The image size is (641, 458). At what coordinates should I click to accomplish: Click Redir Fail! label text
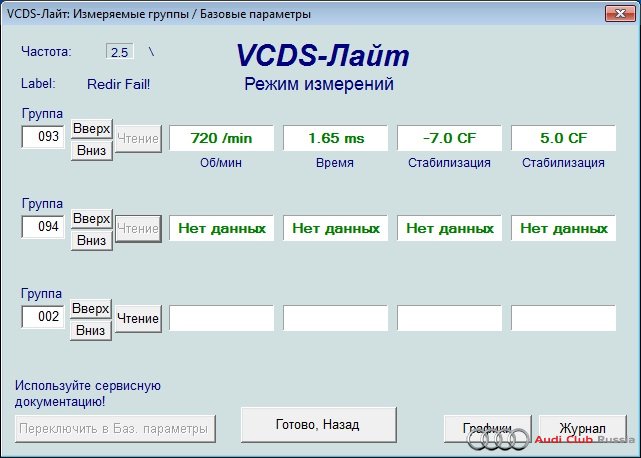point(119,84)
